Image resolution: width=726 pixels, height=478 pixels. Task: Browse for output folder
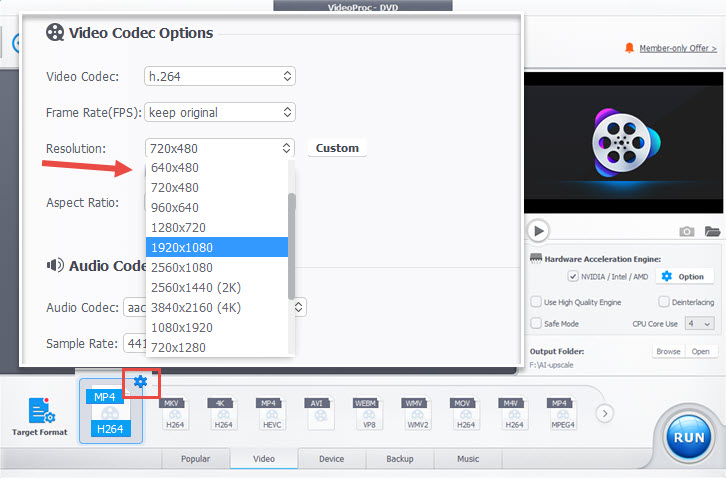coord(668,352)
